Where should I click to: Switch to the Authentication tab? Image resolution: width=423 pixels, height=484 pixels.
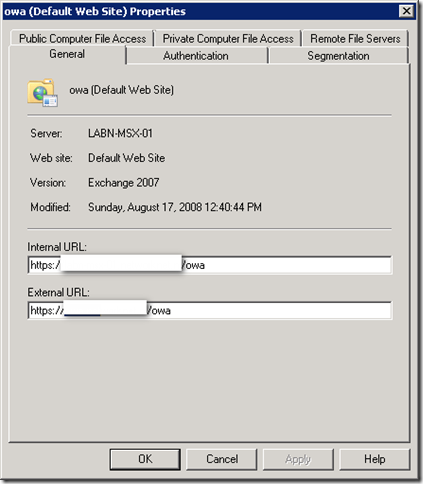(x=196, y=56)
